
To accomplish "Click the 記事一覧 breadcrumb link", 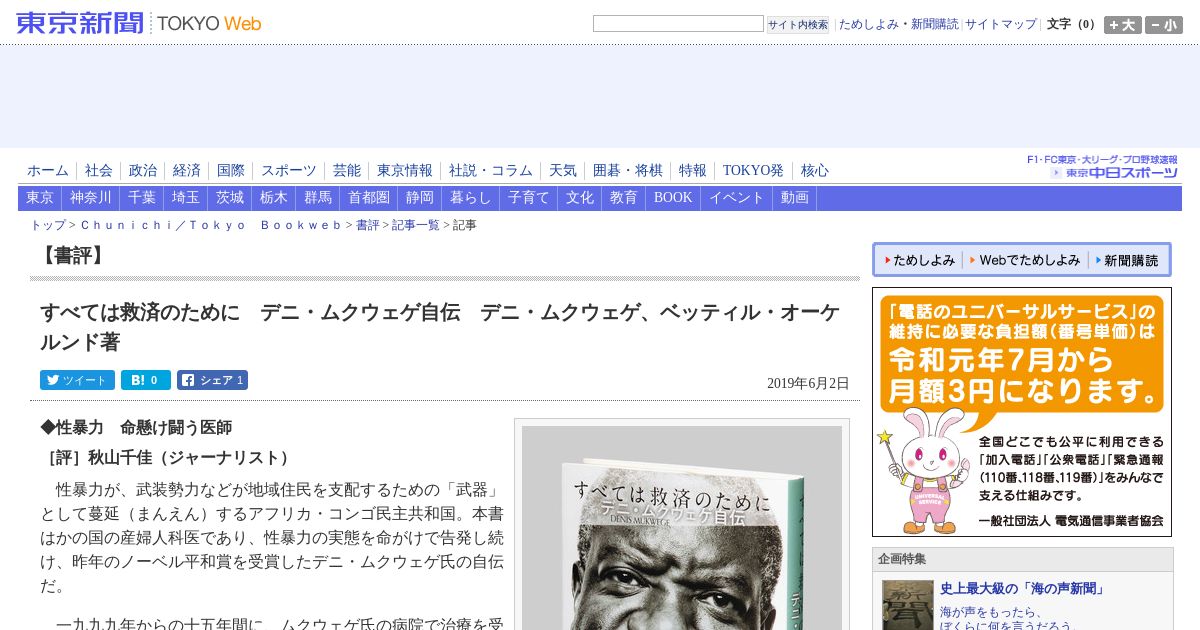I will pos(416,226).
